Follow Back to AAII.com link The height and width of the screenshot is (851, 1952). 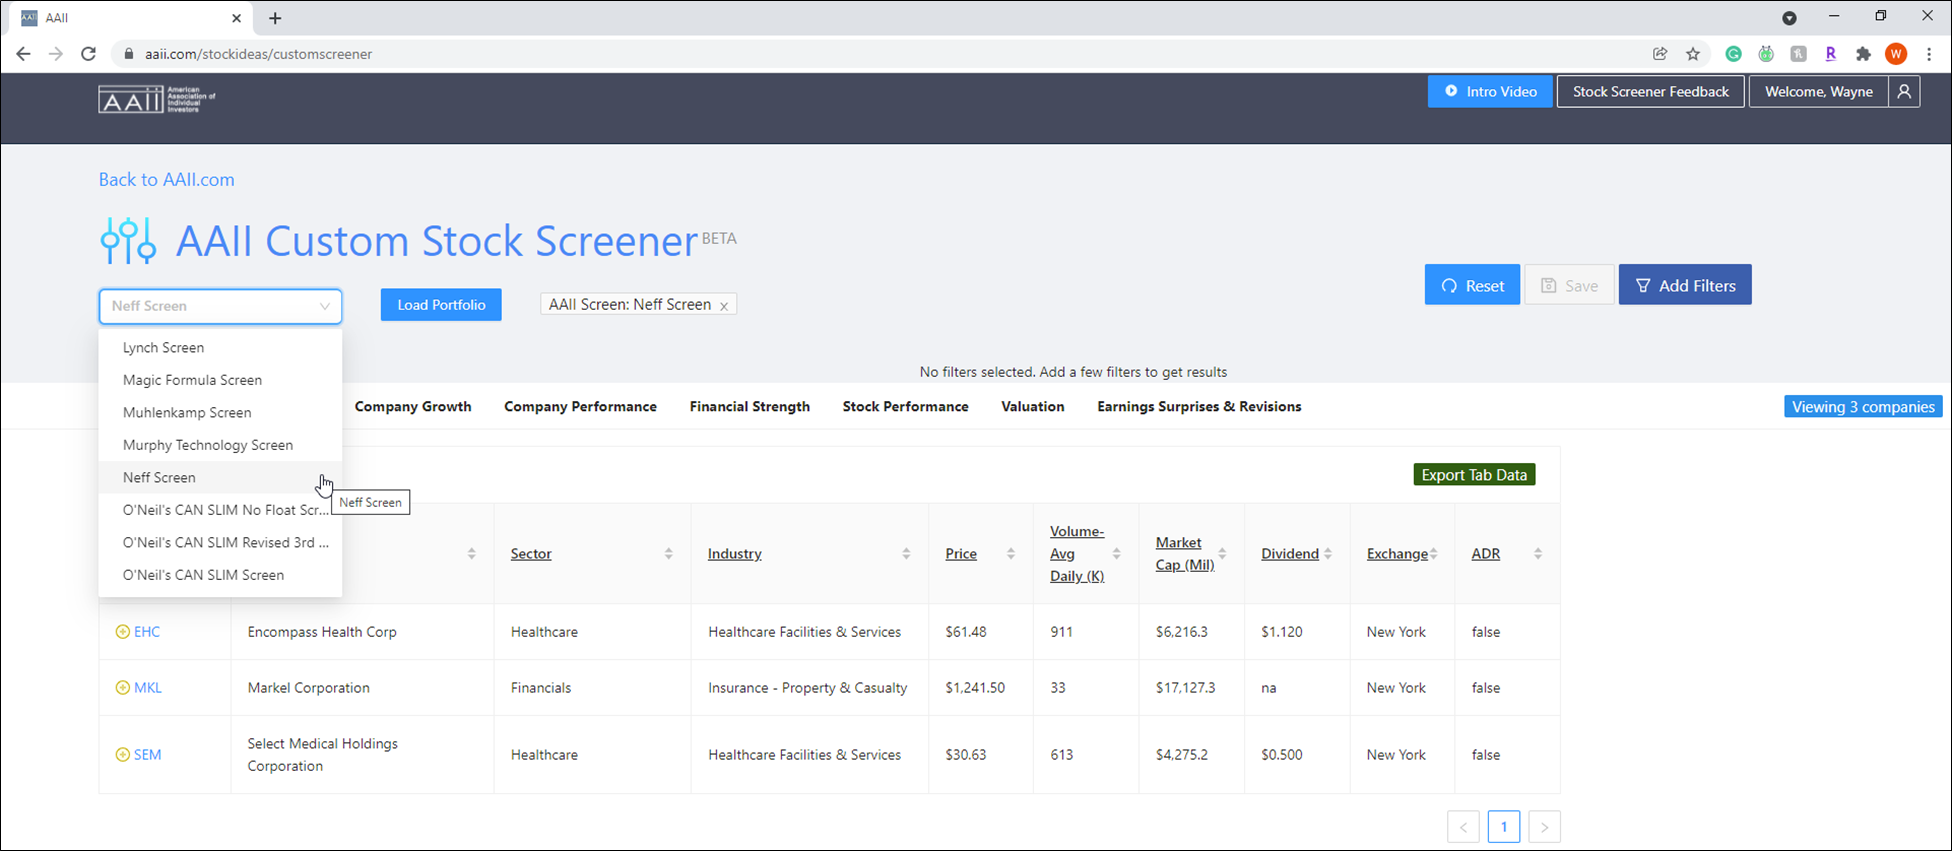click(x=166, y=180)
